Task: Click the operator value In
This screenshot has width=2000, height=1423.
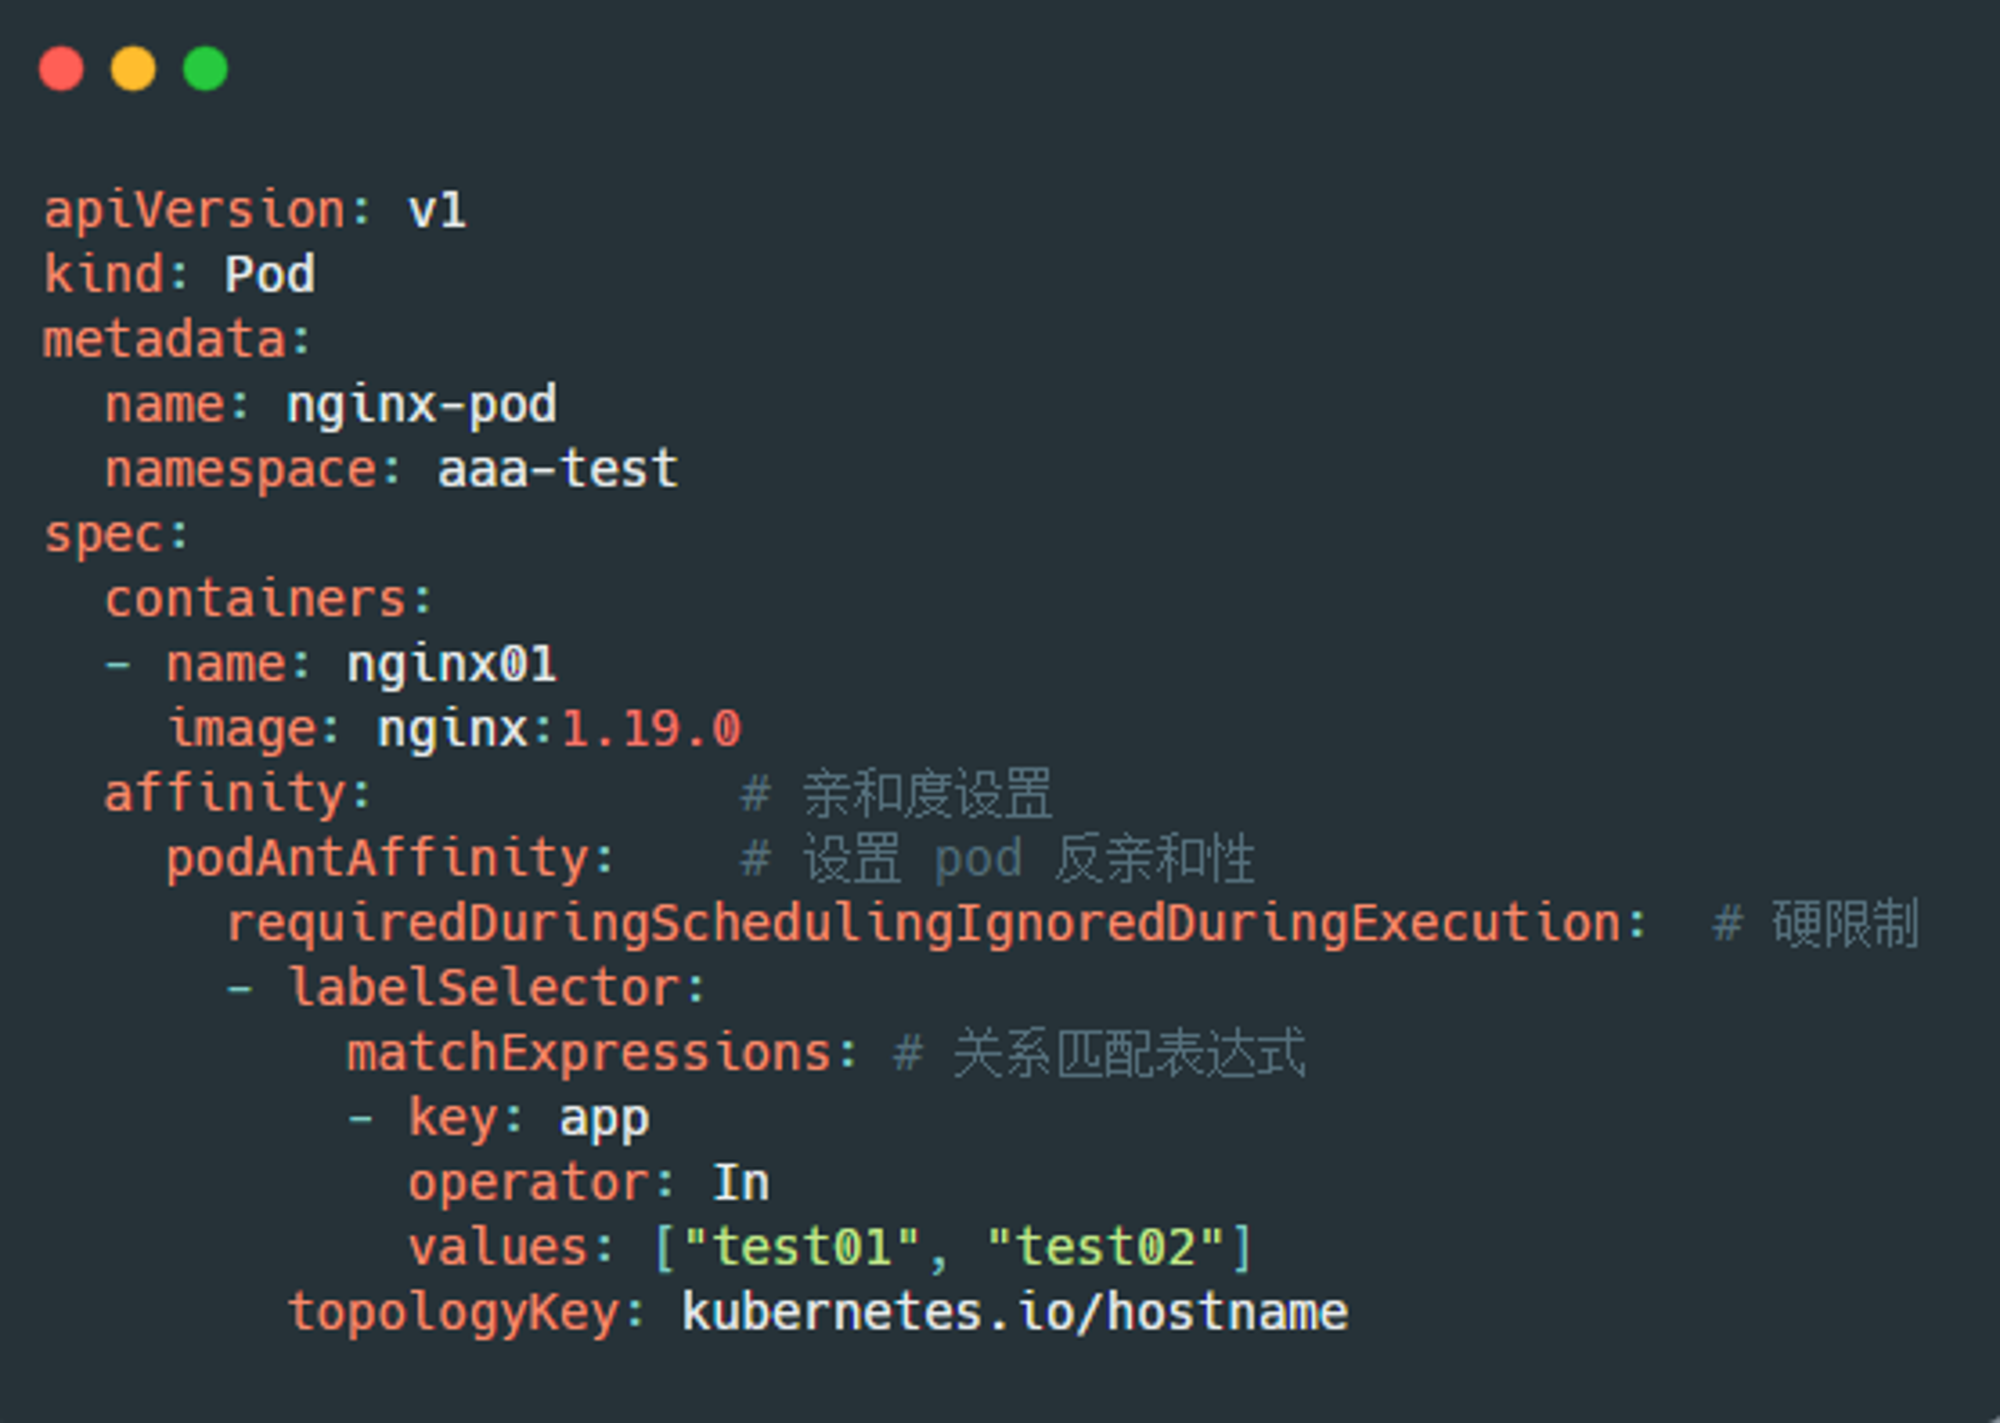Action: tap(741, 1183)
